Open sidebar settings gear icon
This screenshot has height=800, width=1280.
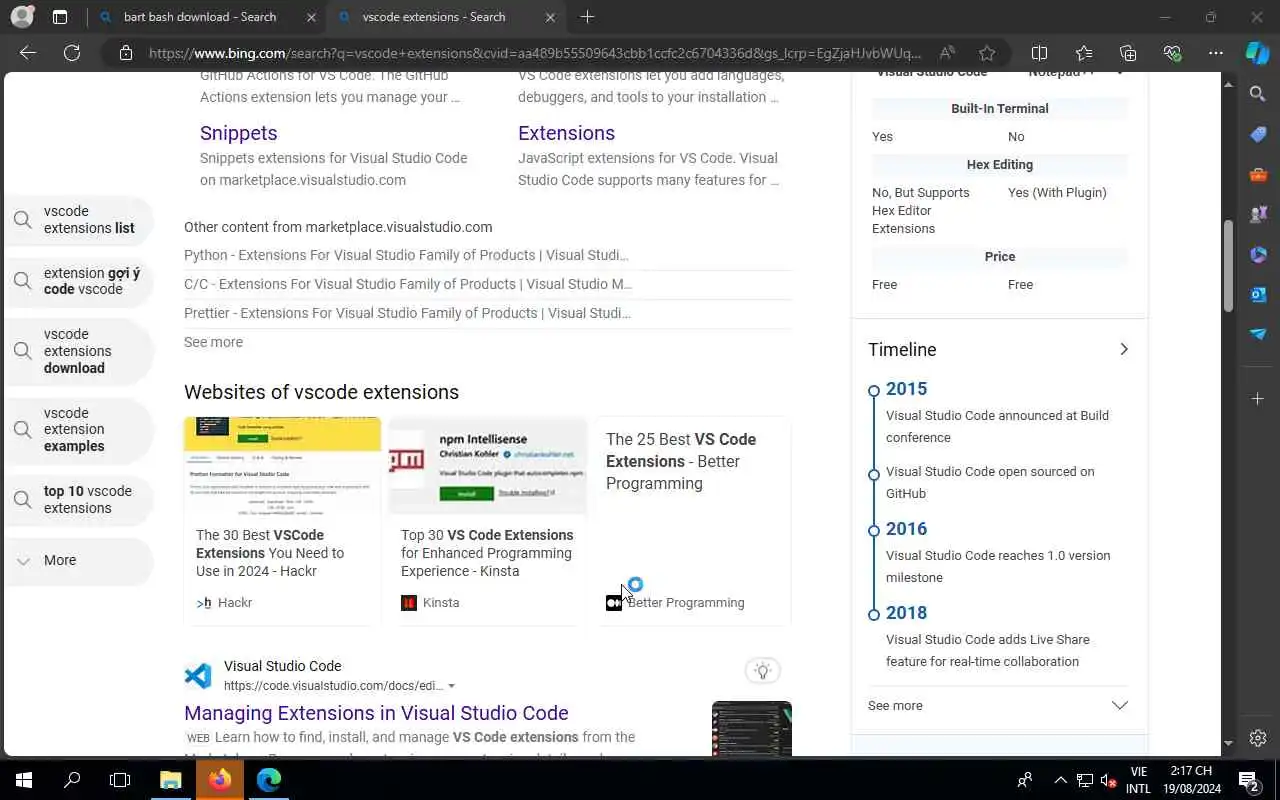1258,738
